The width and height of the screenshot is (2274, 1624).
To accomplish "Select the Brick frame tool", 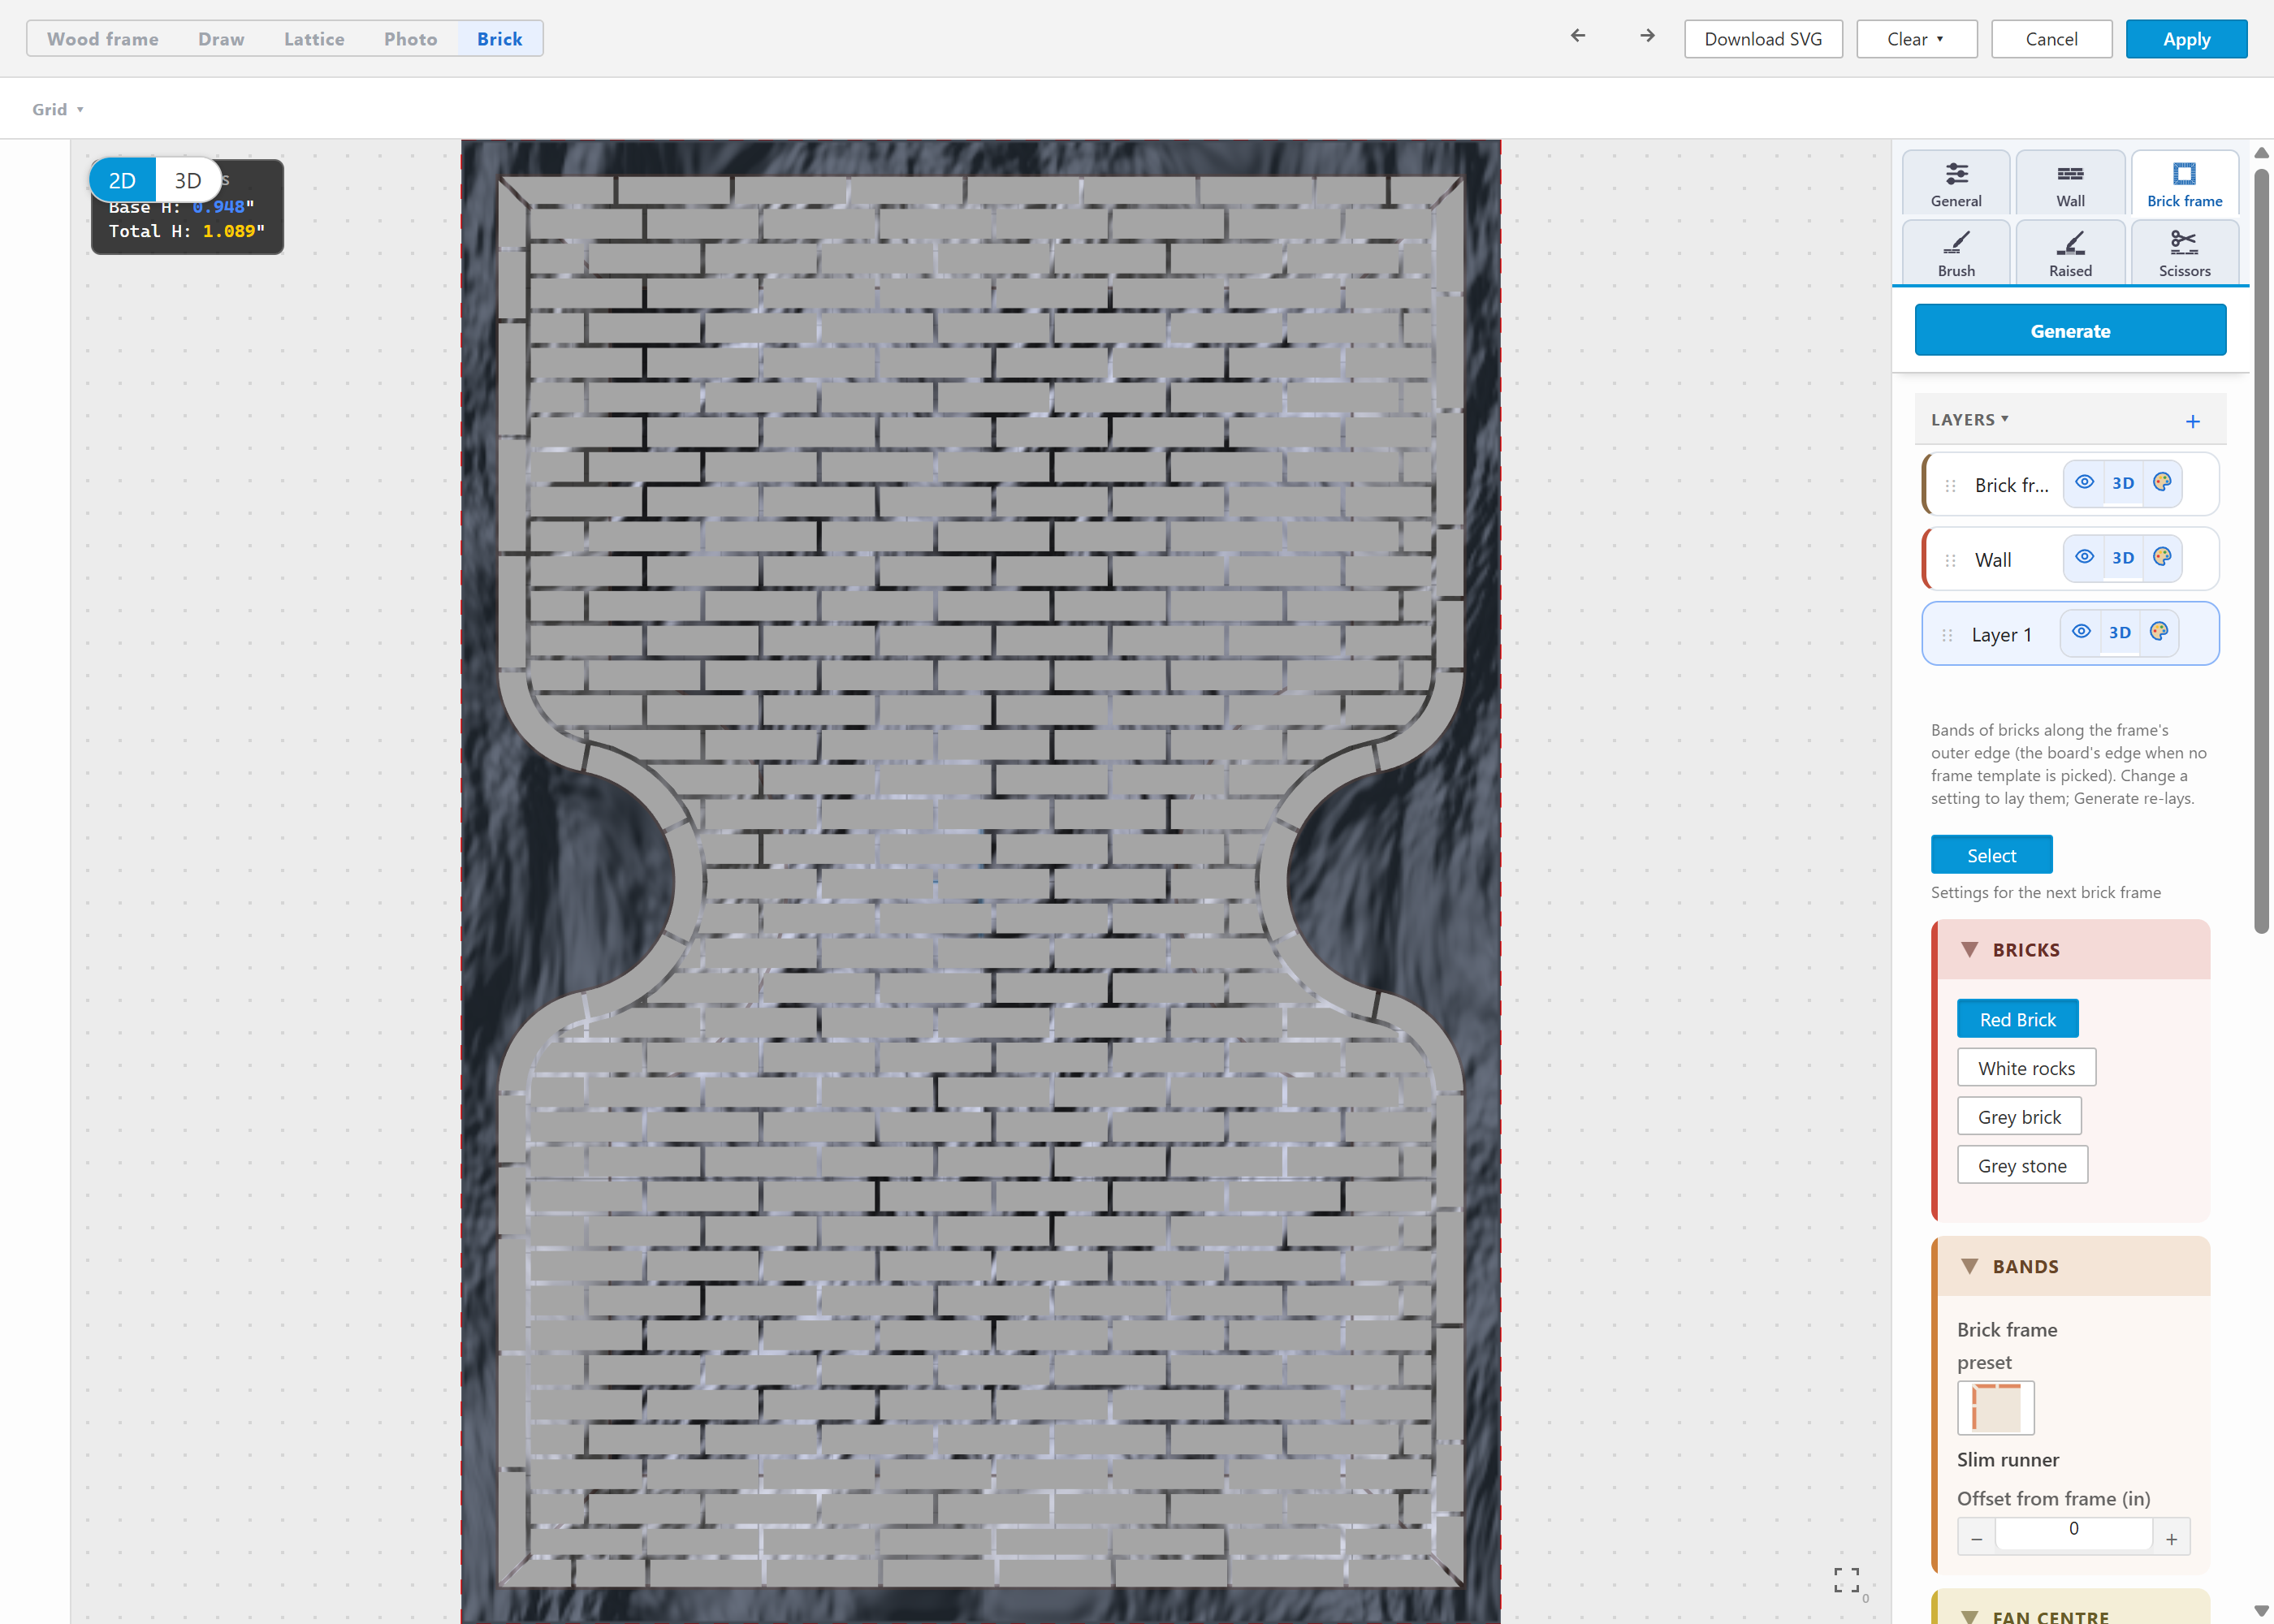I will [2184, 183].
